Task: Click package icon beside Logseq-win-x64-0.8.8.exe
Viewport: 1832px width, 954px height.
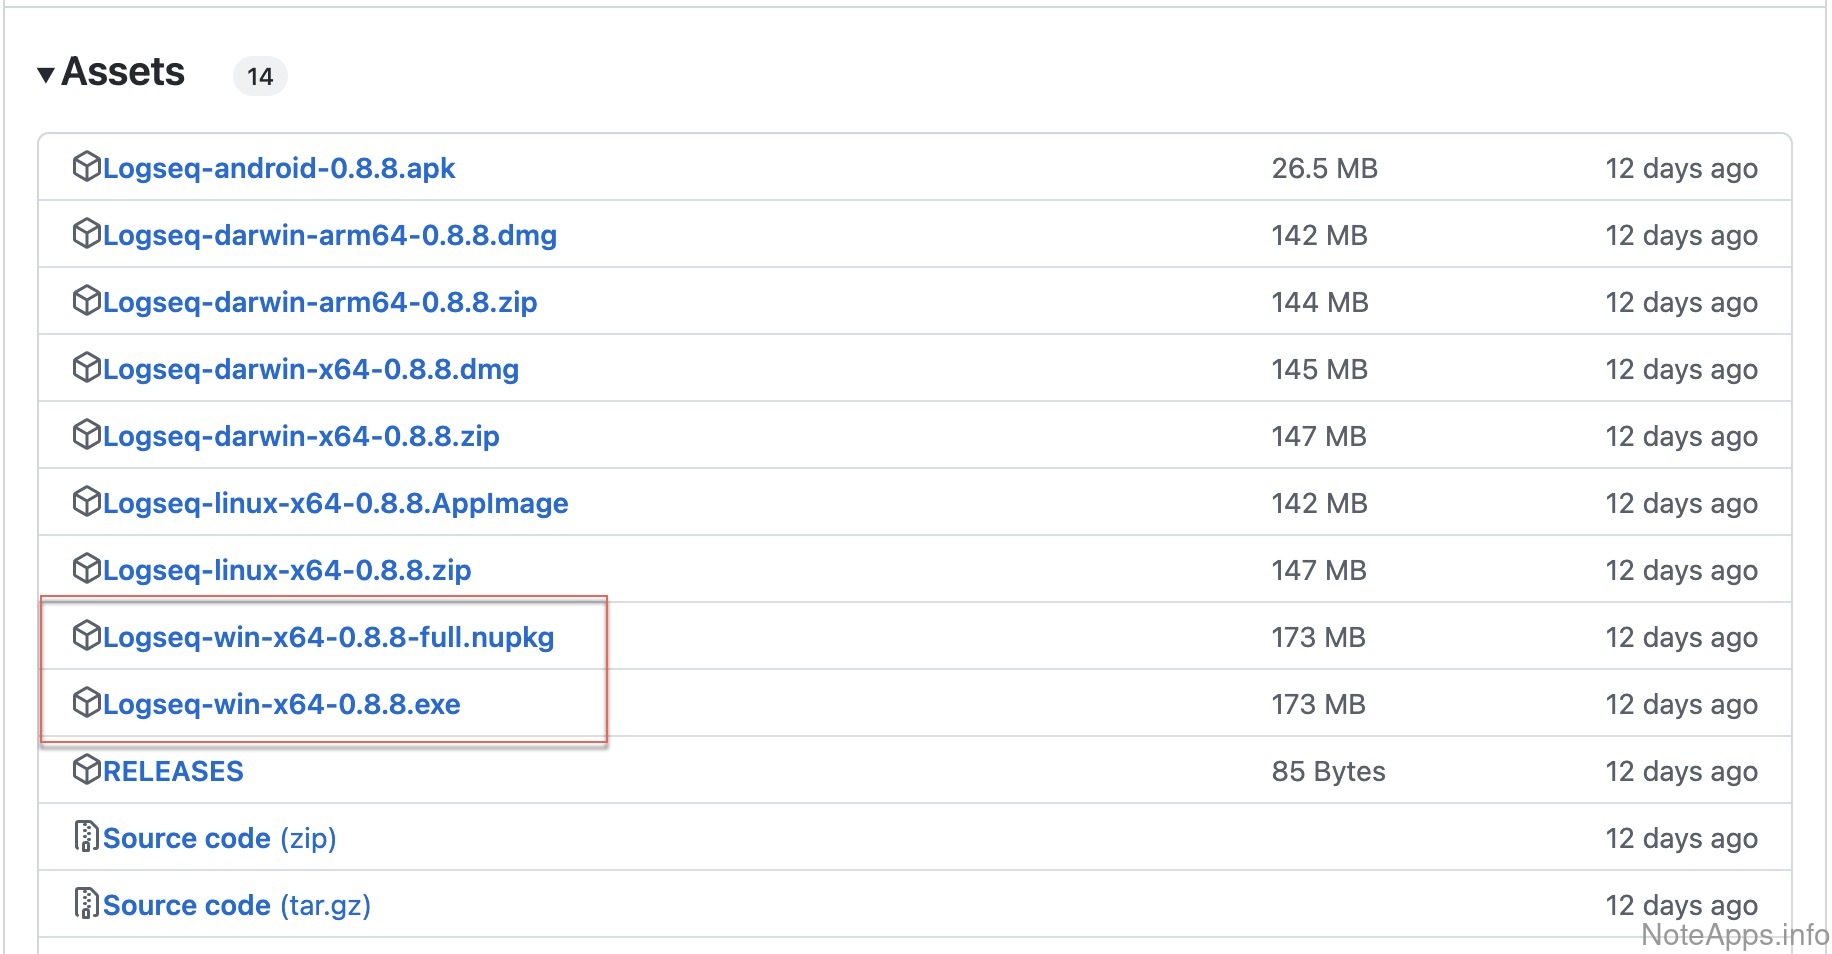Action: pyautogui.click(x=87, y=702)
